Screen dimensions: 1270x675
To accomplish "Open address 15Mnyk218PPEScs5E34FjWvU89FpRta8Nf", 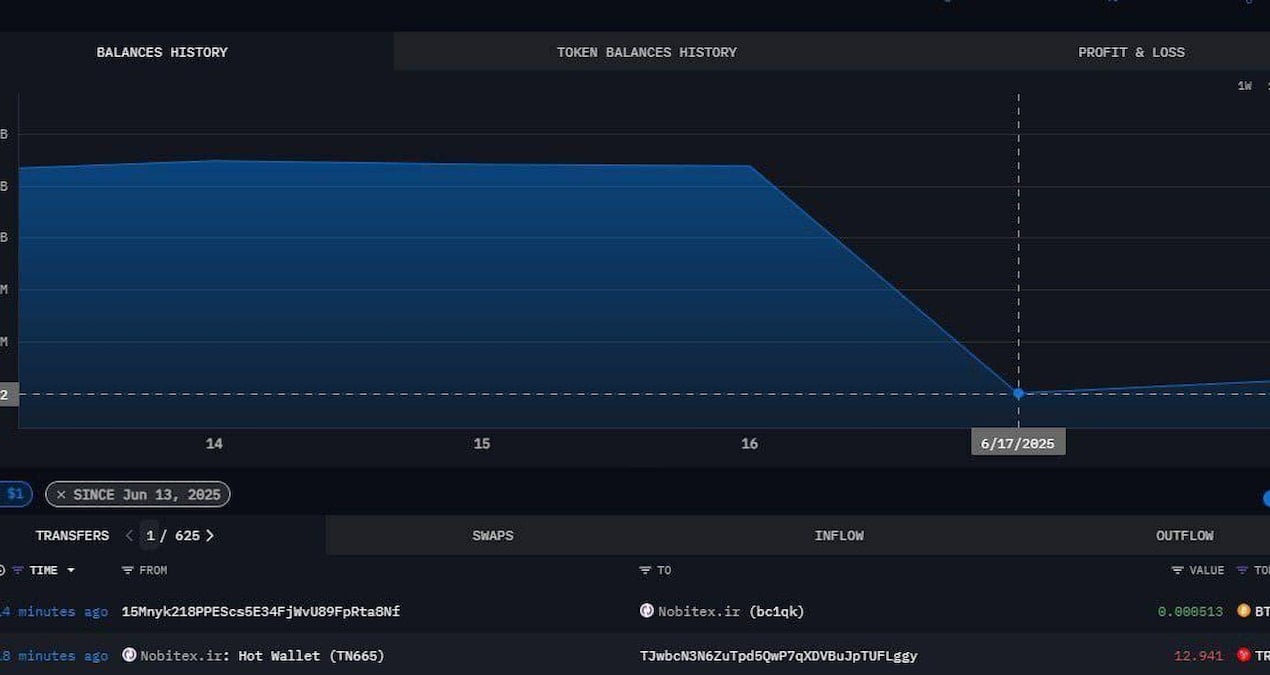I will (x=260, y=611).
